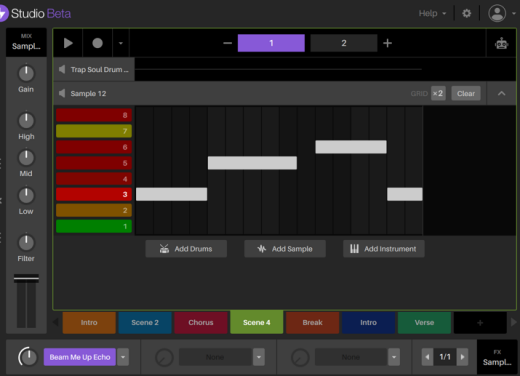The image size is (520, 376).
Task: Toggle the x2 grid button
Action: [438, 93]
